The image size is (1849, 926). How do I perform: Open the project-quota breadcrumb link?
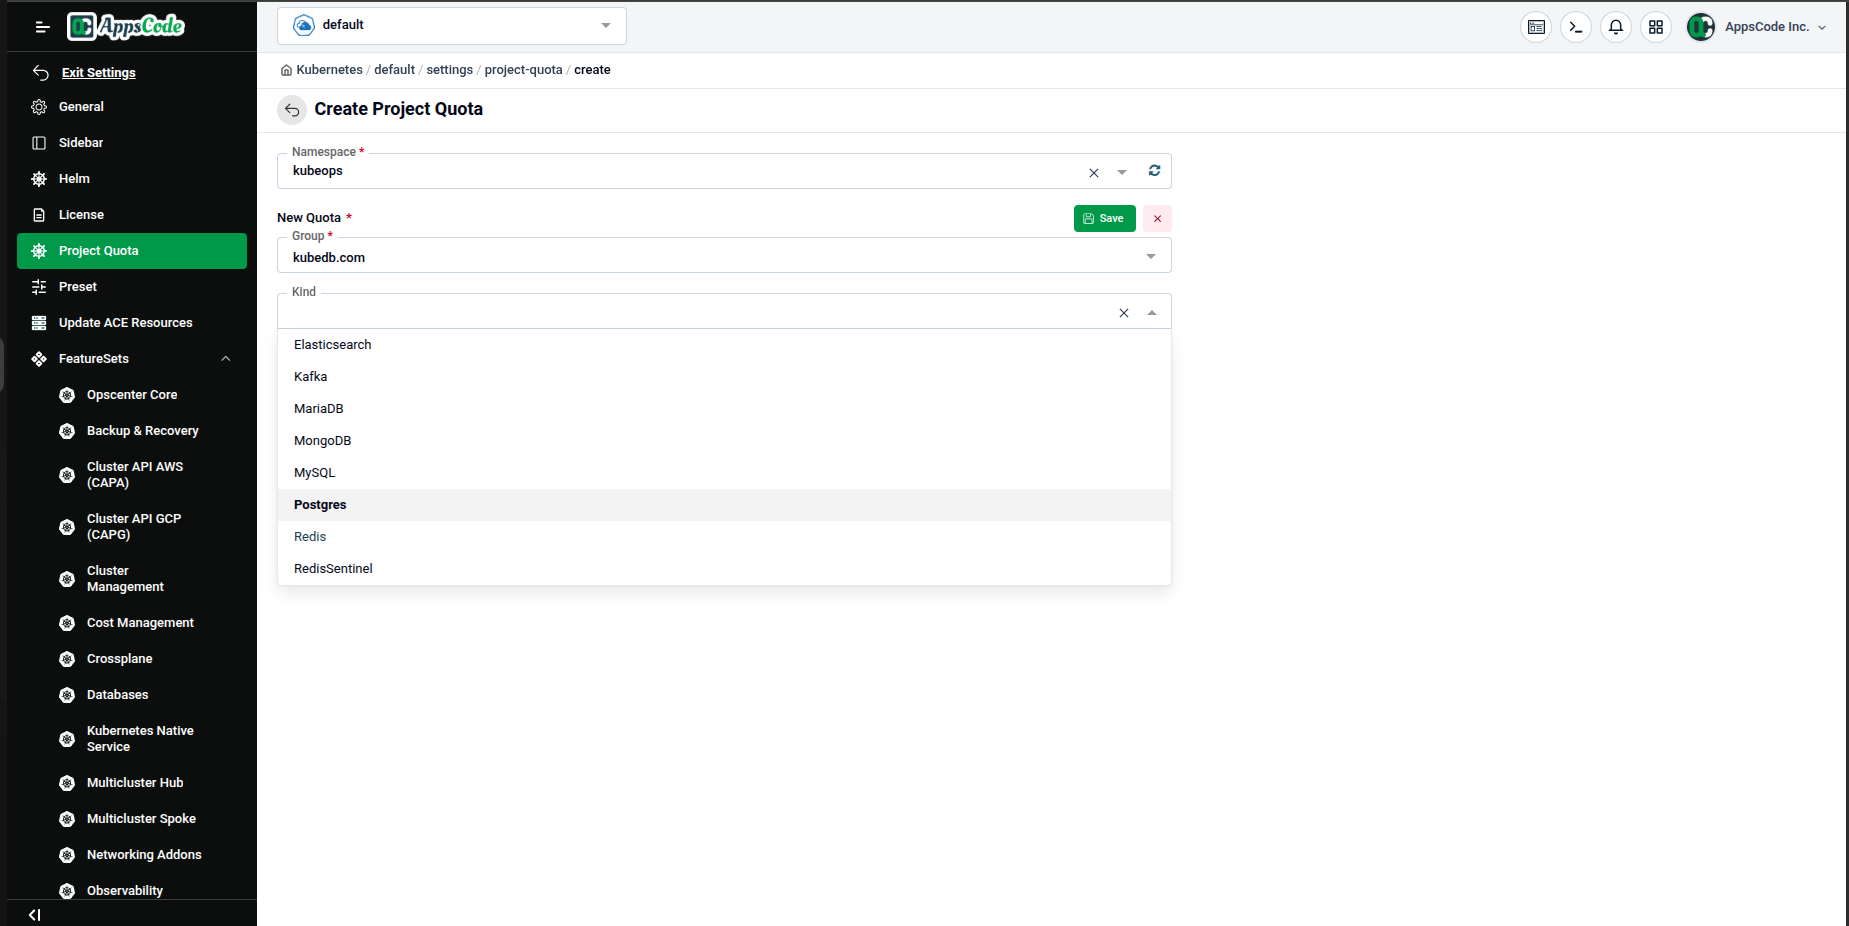[x=523, y=69]
